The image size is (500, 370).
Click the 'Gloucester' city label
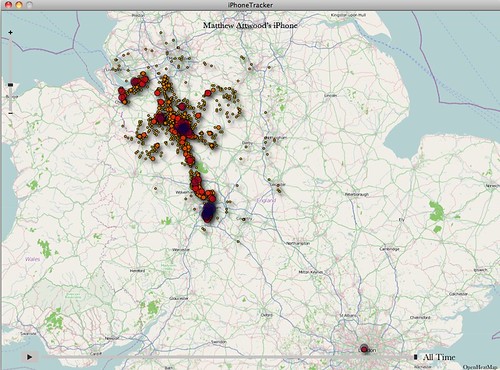pos(179,298)
